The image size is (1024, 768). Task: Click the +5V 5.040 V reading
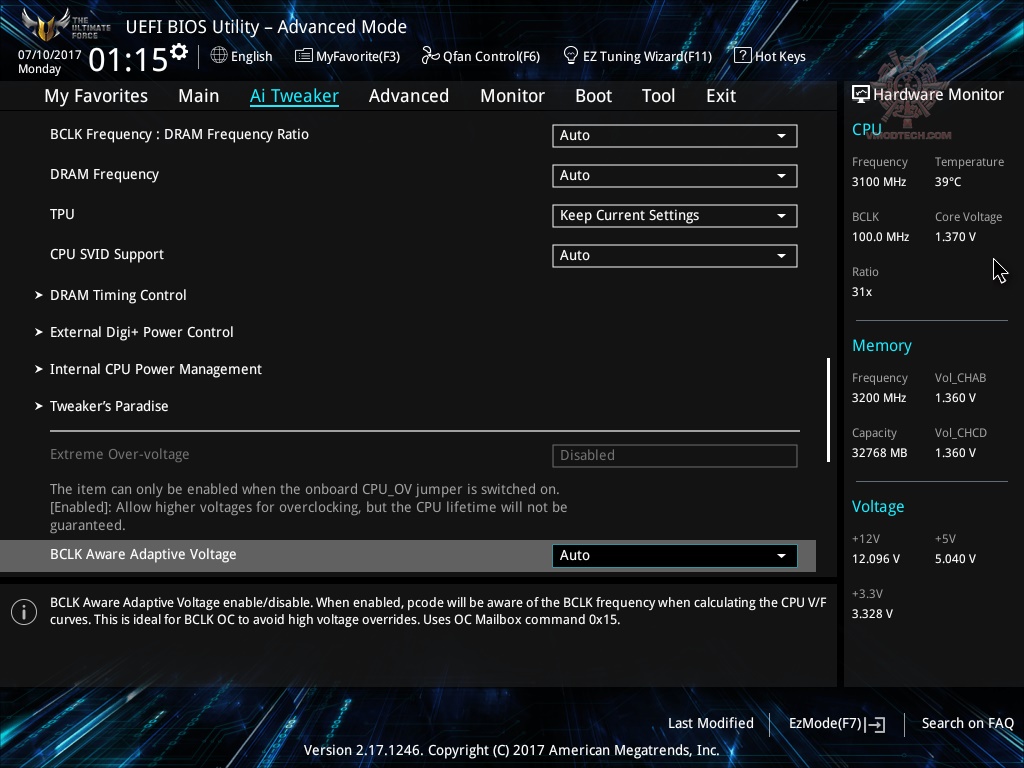coord(955,559)
